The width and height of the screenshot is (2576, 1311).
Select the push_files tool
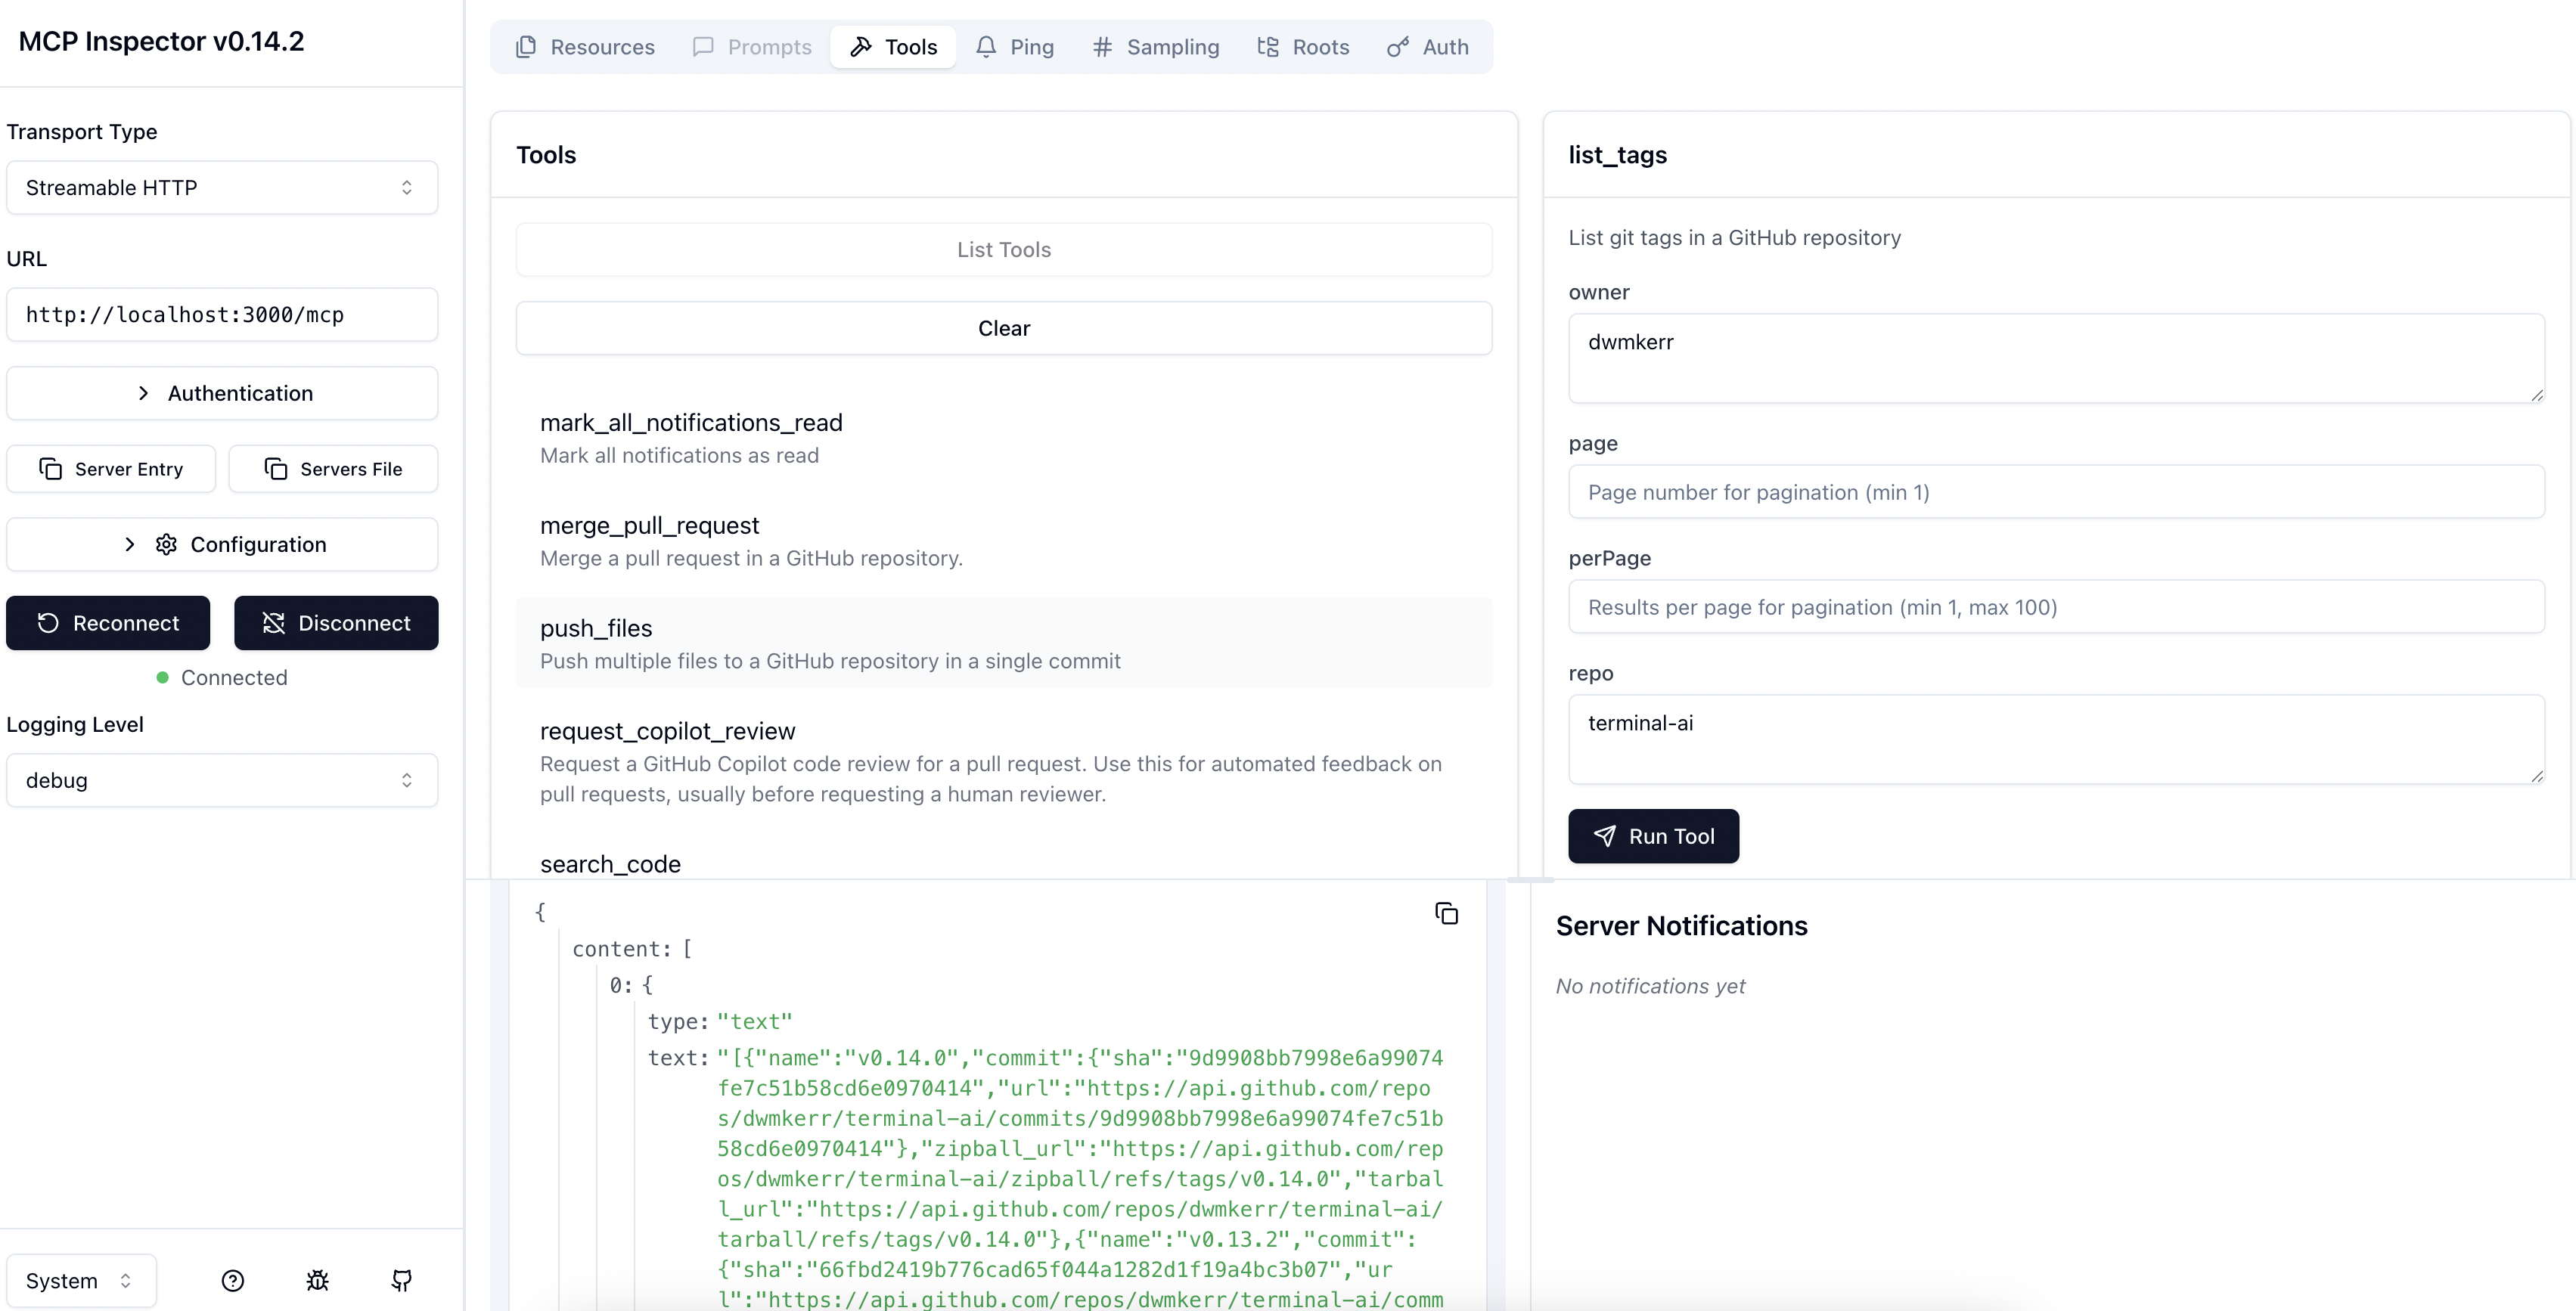[1004, 643]
